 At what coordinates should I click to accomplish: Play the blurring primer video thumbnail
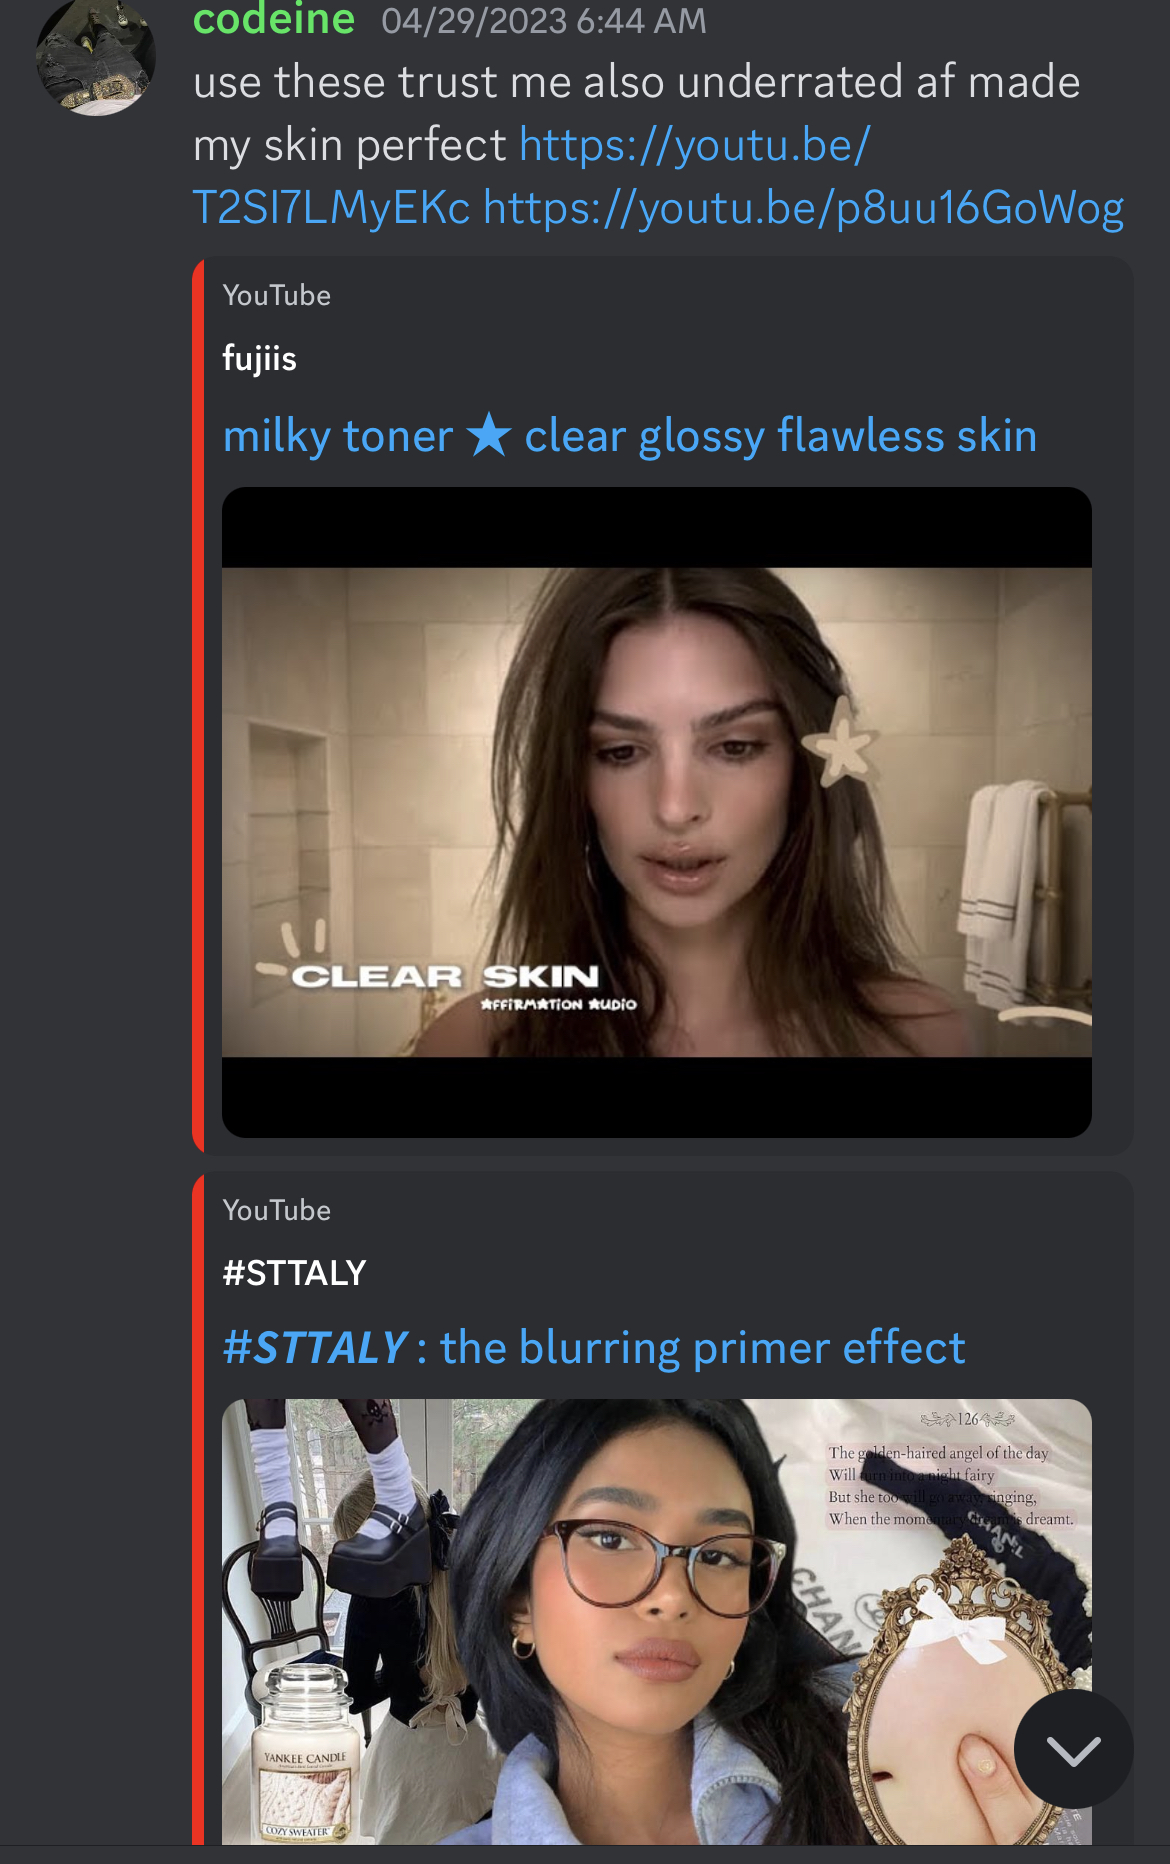(657, 1621)
